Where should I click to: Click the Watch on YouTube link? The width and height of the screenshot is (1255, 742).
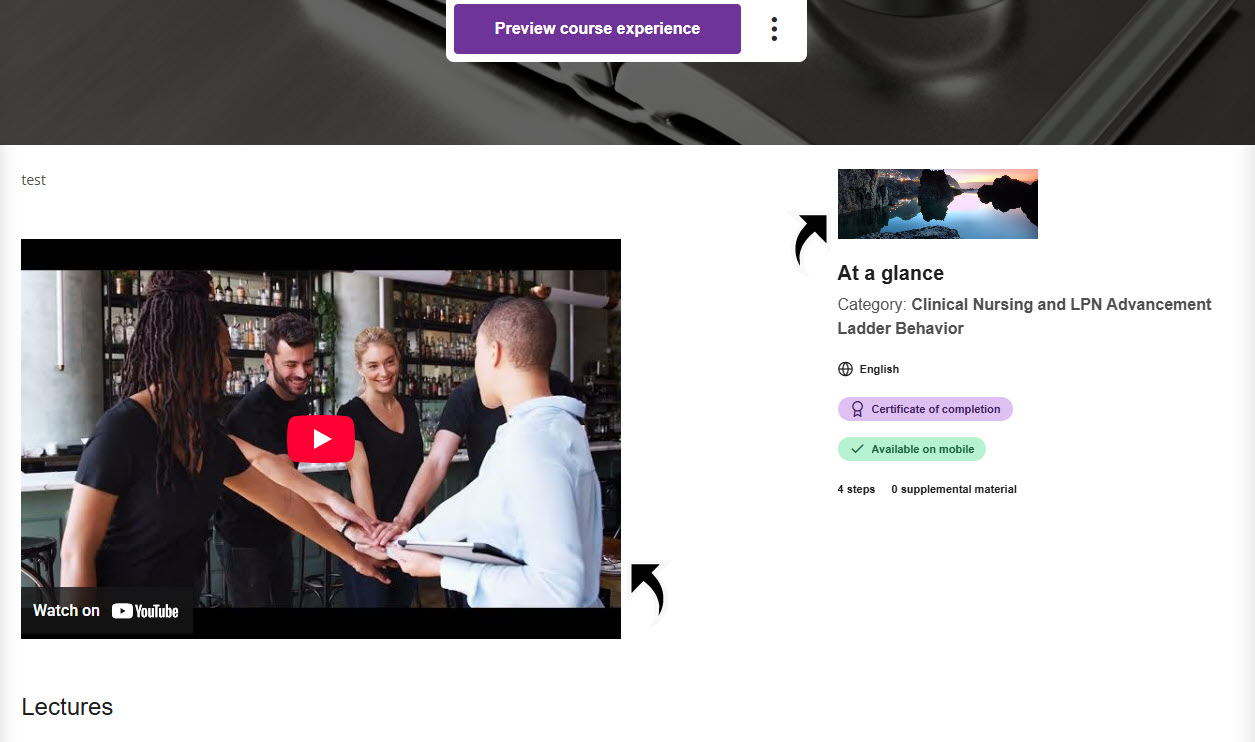(106, 611)
